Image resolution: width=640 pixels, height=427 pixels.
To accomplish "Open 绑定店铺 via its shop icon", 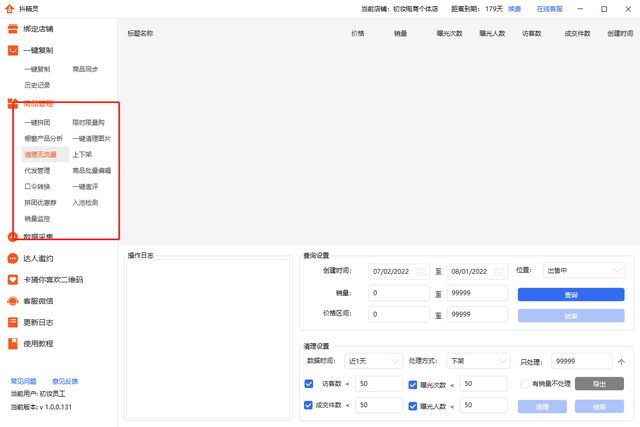I will [13, 29].
